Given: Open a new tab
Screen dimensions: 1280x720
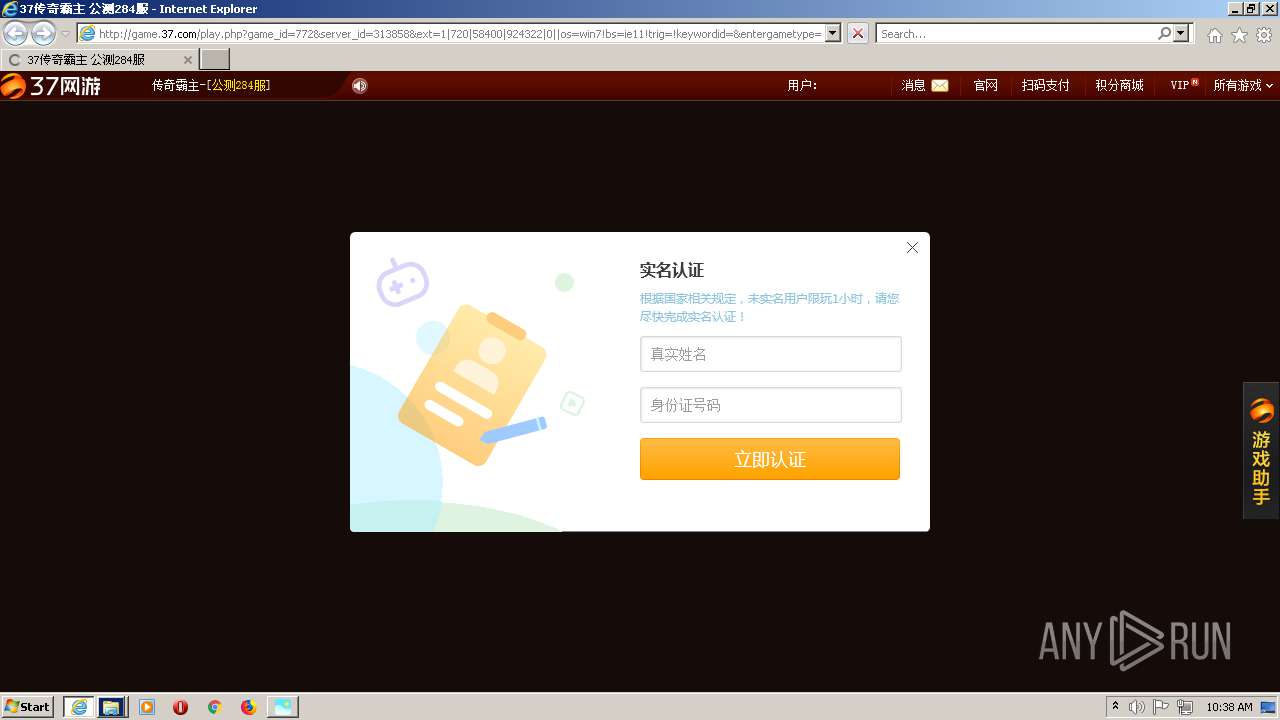Looking at the screenshot, I should click(215, 60).
